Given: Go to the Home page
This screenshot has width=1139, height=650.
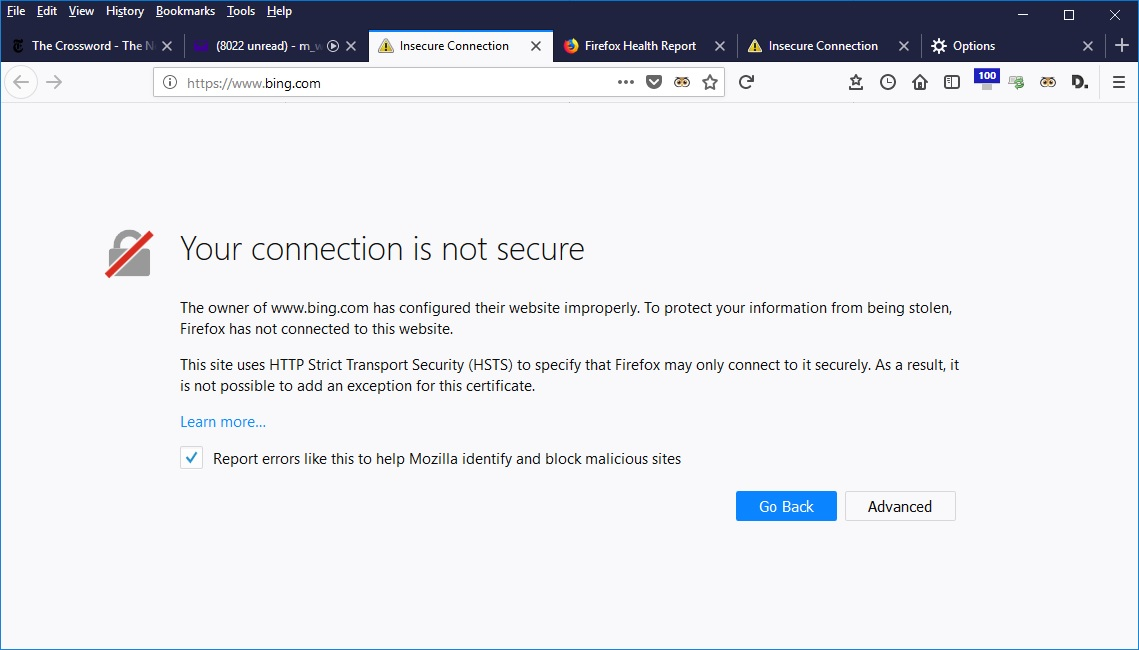Looking at the screenshot, I should [x=920, y=83].
